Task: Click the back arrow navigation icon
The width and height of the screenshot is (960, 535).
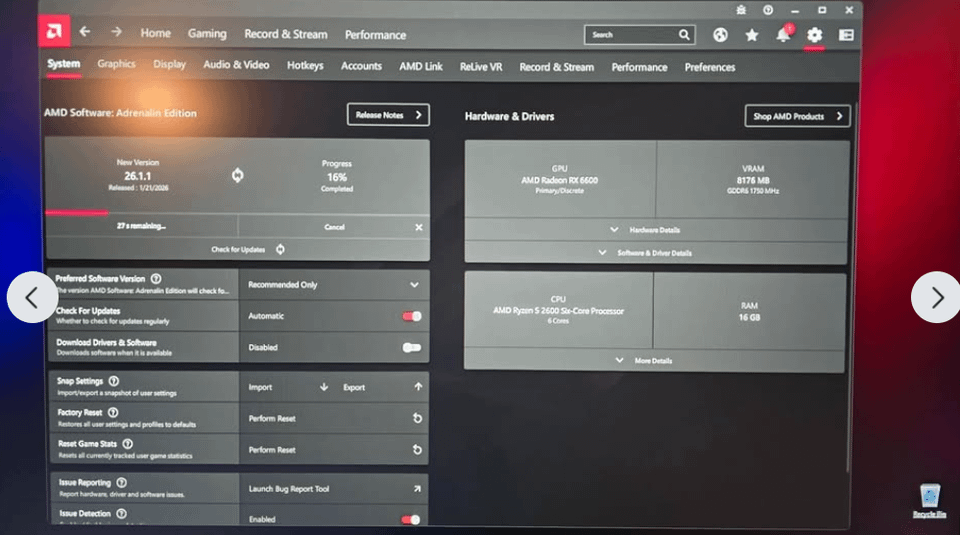Action: (85, 32)
